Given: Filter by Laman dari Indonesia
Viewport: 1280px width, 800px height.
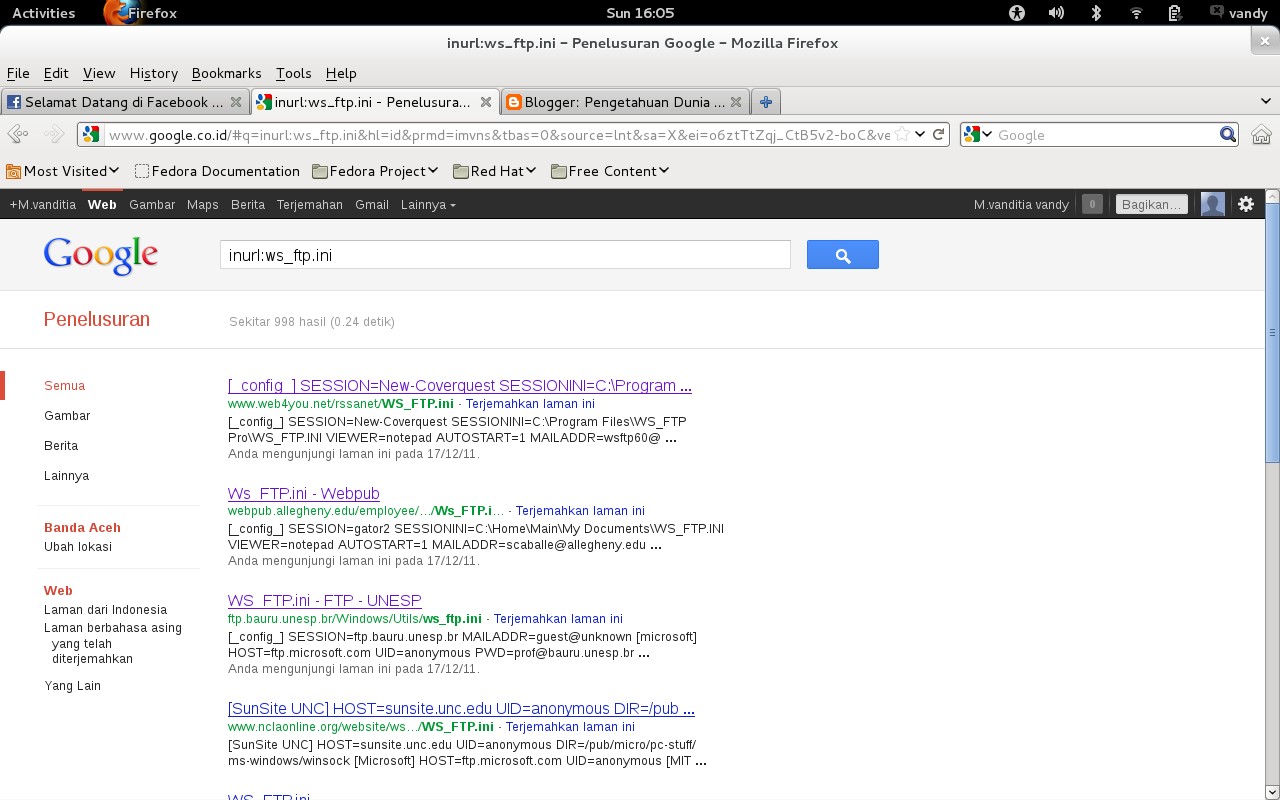Looking at the screenshot, I should (106, 610).
